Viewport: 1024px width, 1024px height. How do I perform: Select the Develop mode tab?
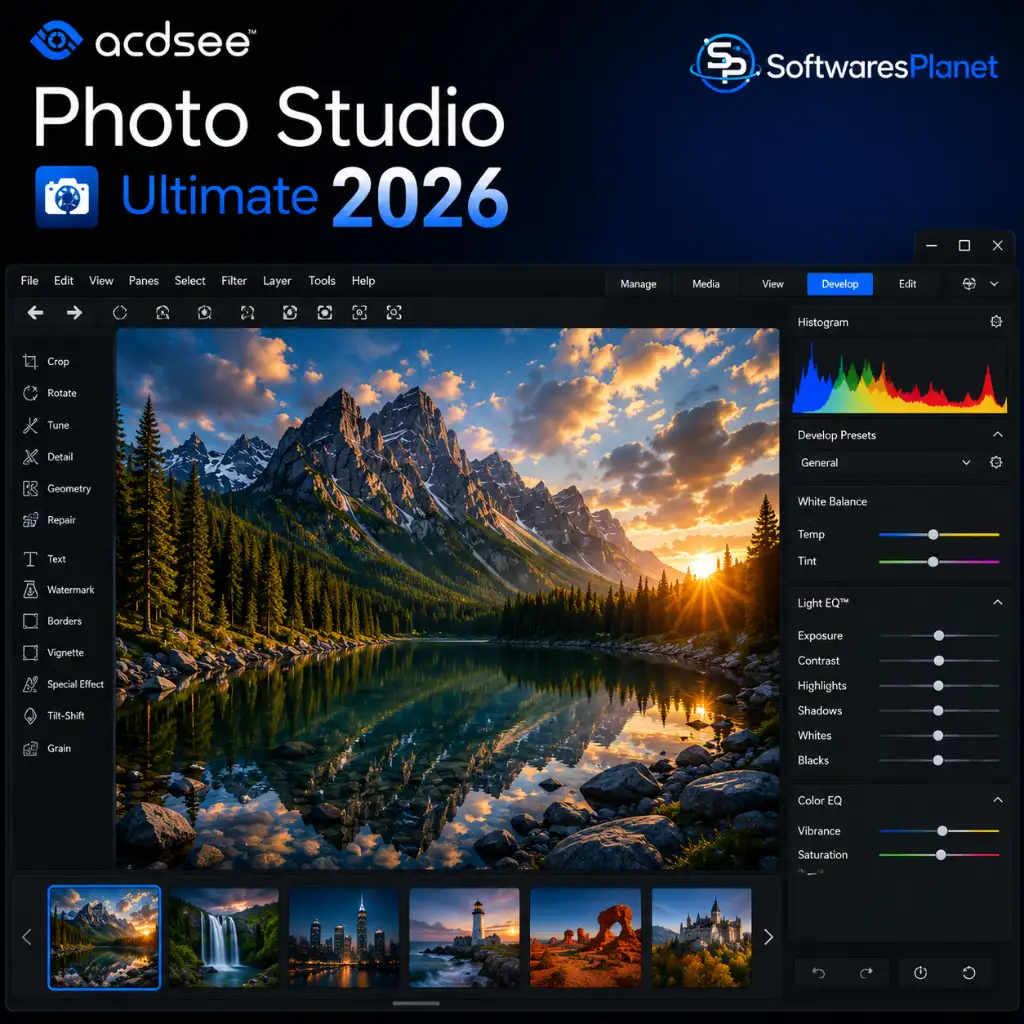(x=840, y=284)
